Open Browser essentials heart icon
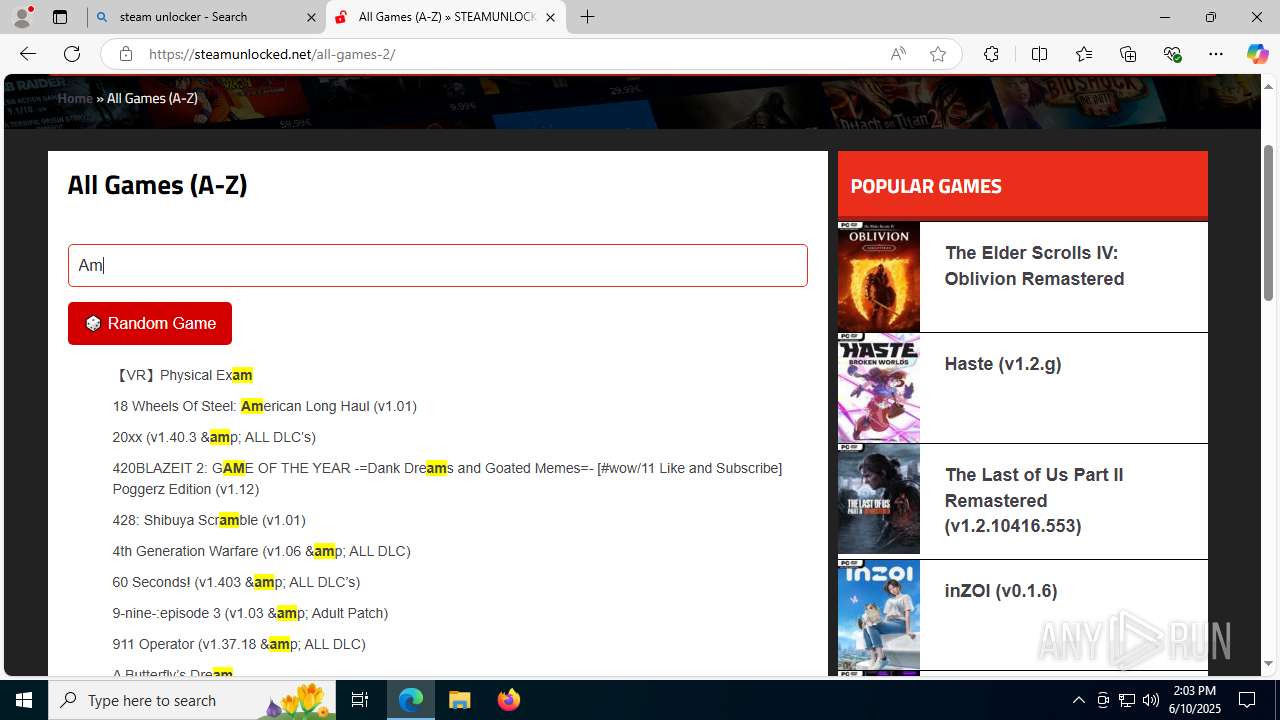 1172,54
